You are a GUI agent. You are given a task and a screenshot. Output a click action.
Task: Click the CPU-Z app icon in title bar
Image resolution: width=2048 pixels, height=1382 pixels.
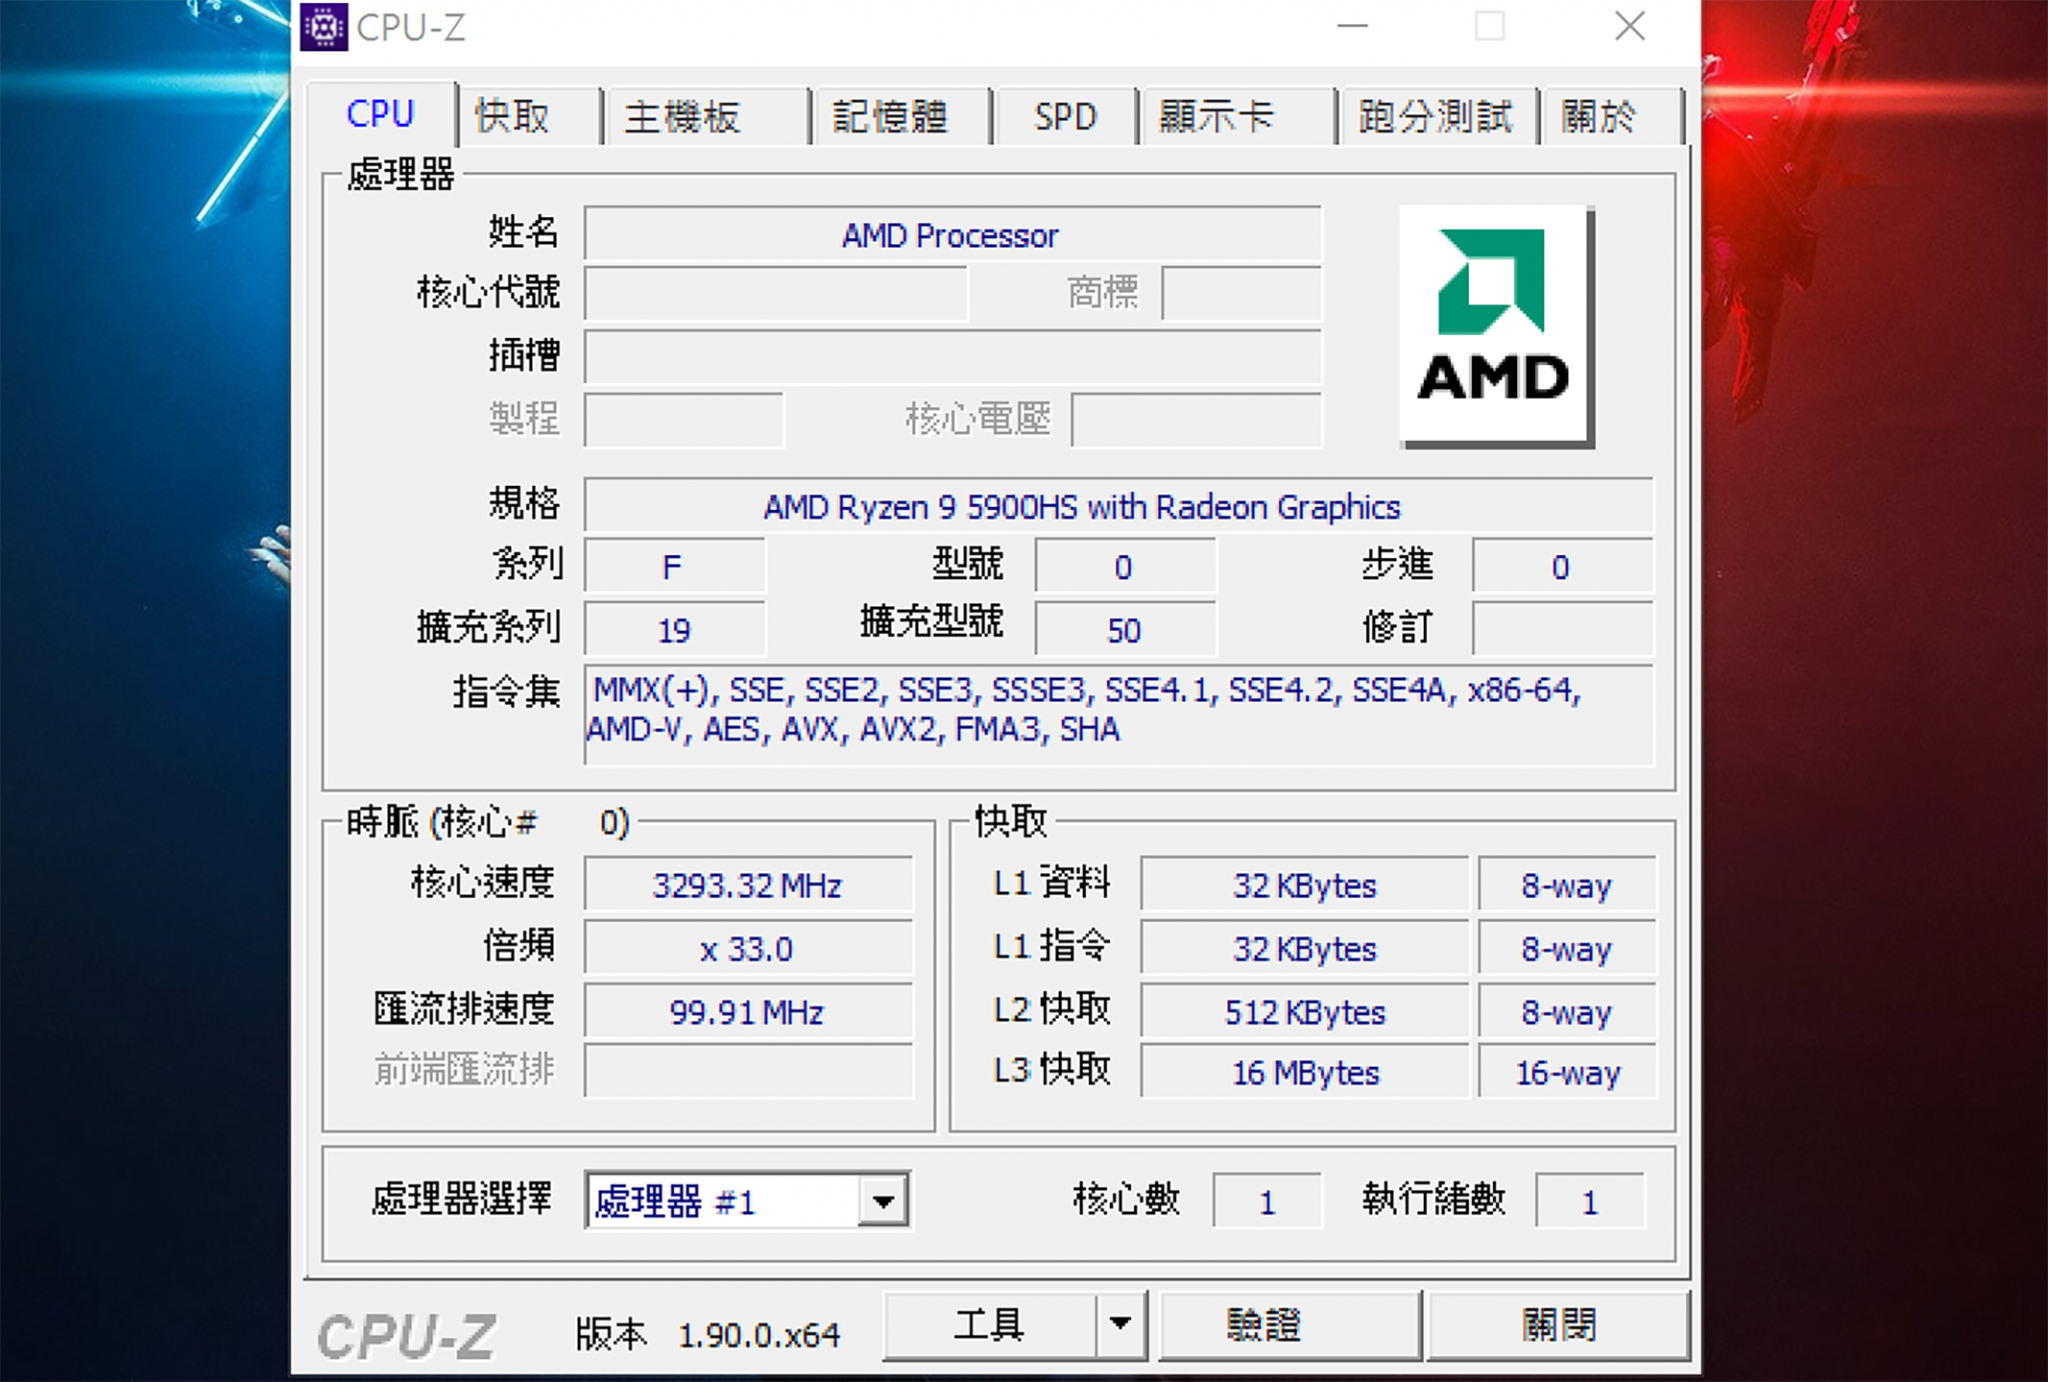[x=325, y=27]
